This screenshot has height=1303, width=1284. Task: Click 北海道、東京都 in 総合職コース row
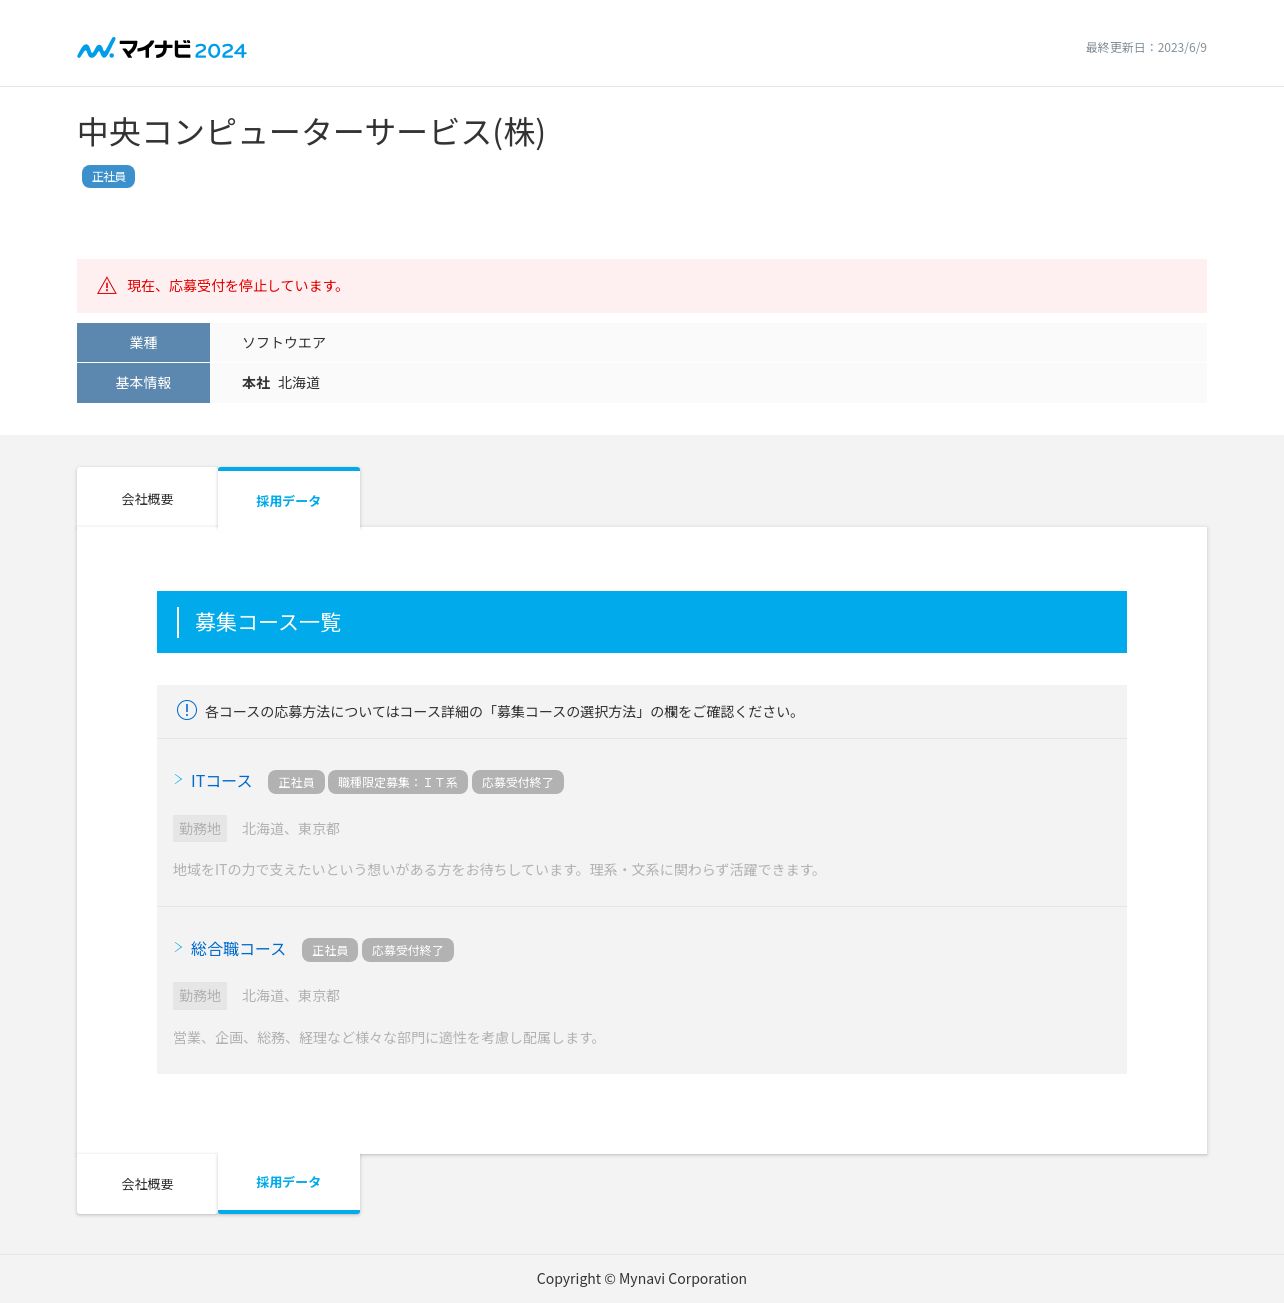point(291,996)
